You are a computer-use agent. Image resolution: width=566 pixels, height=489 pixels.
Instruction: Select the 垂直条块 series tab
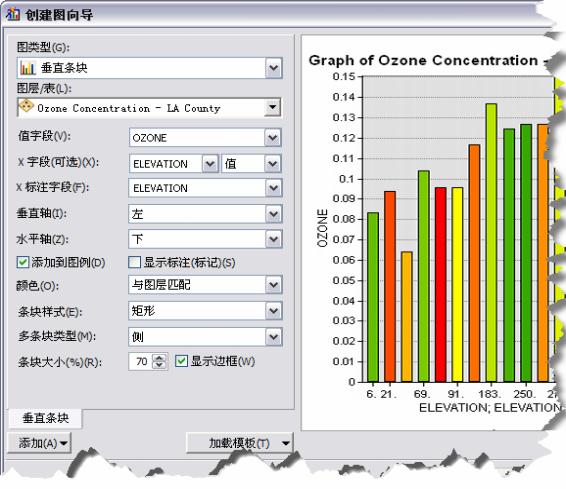point(45,418)
